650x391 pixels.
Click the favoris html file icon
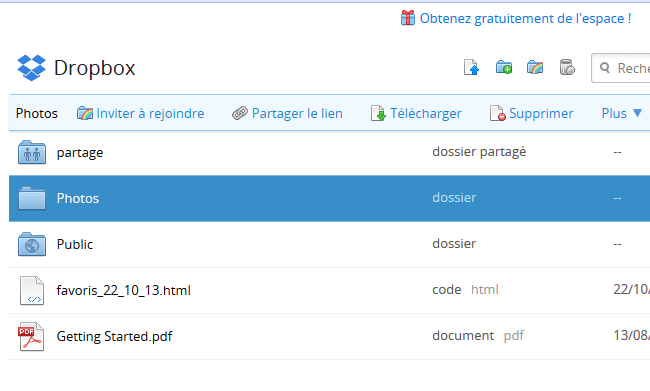point(32,290)
